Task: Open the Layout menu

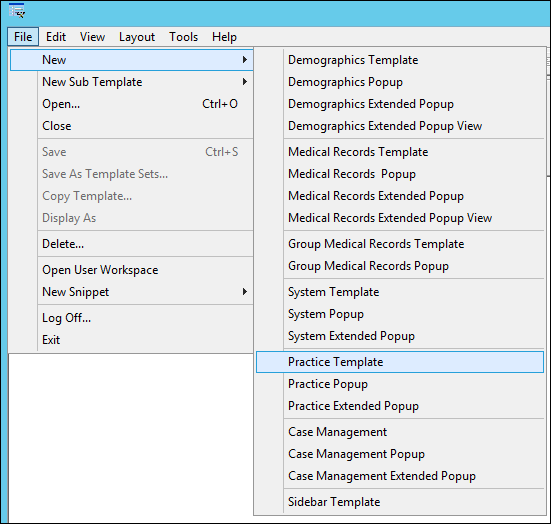Action: pyautogui.click(x=137, y=37)
